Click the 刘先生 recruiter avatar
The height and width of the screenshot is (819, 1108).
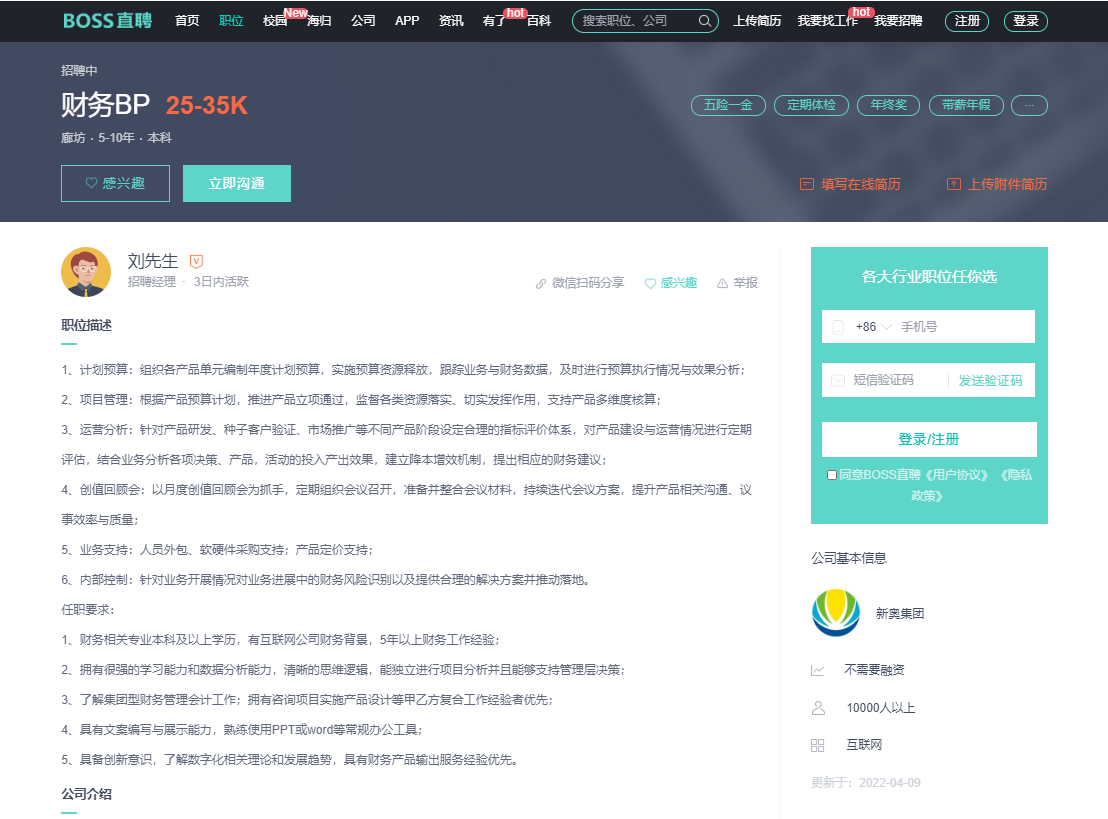pyautogui.click(x=86, y=272)
